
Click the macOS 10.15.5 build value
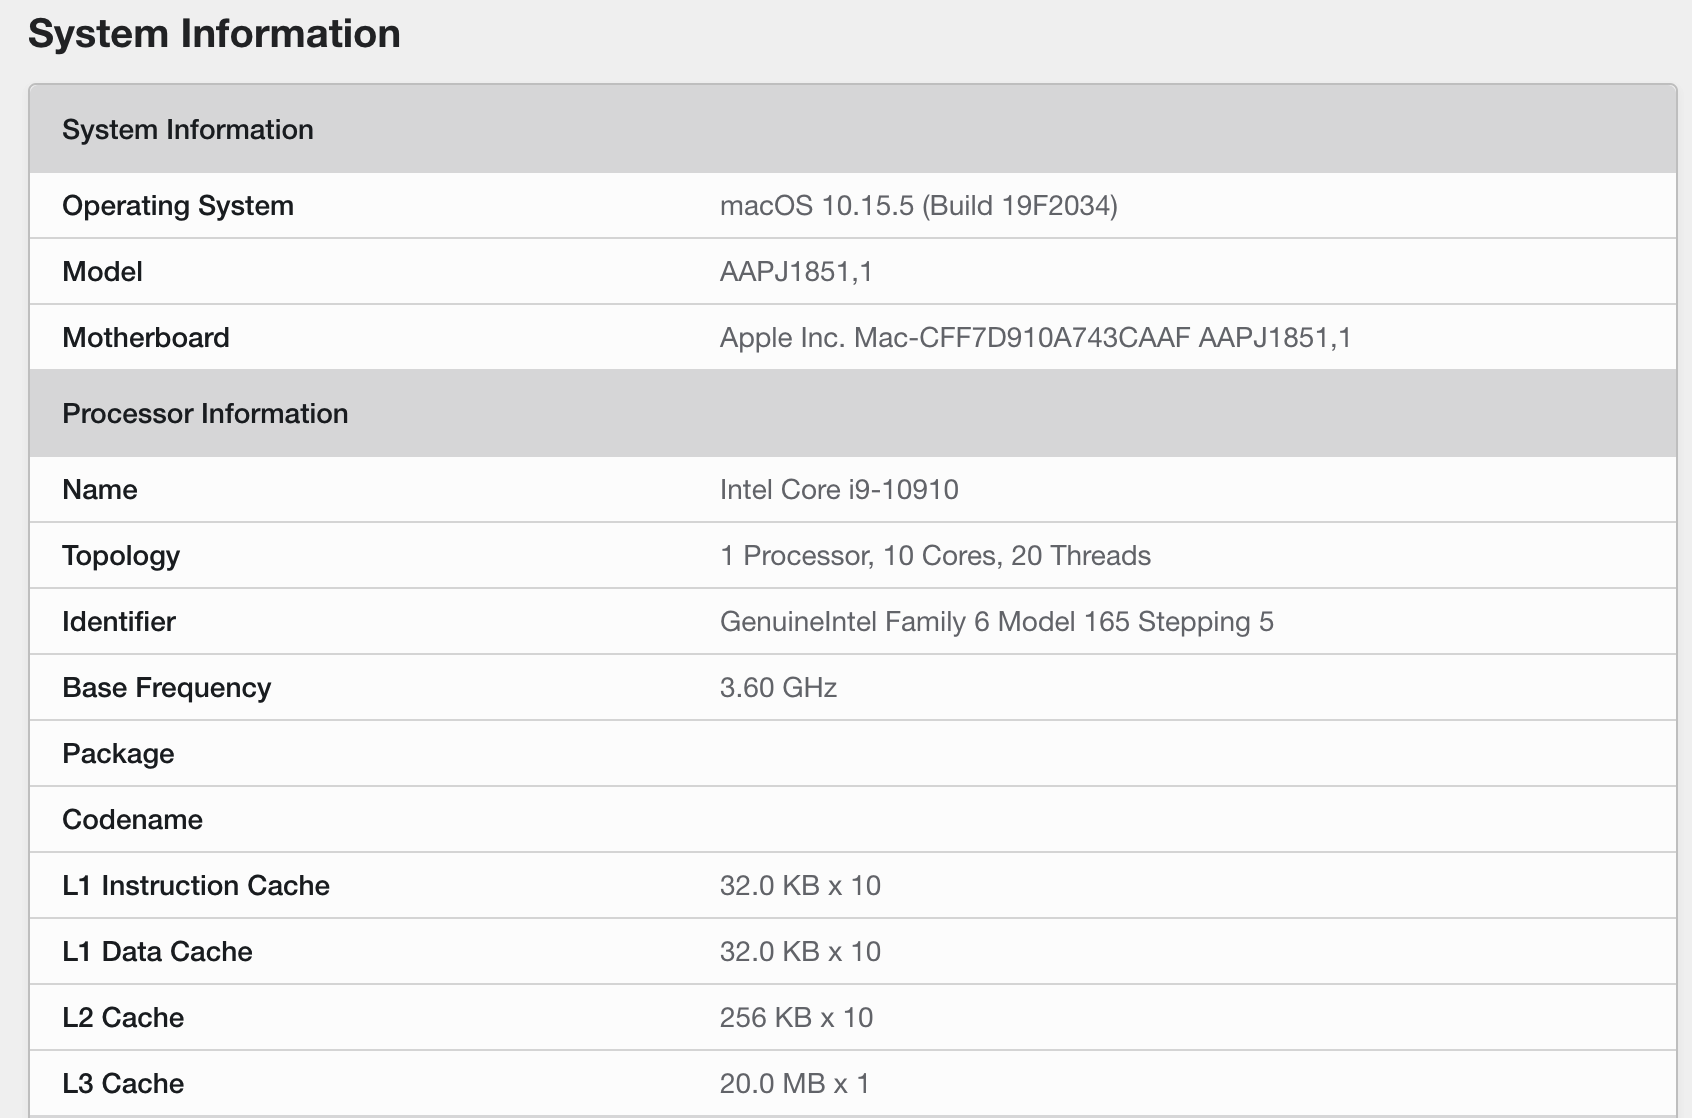pos(918,206)
